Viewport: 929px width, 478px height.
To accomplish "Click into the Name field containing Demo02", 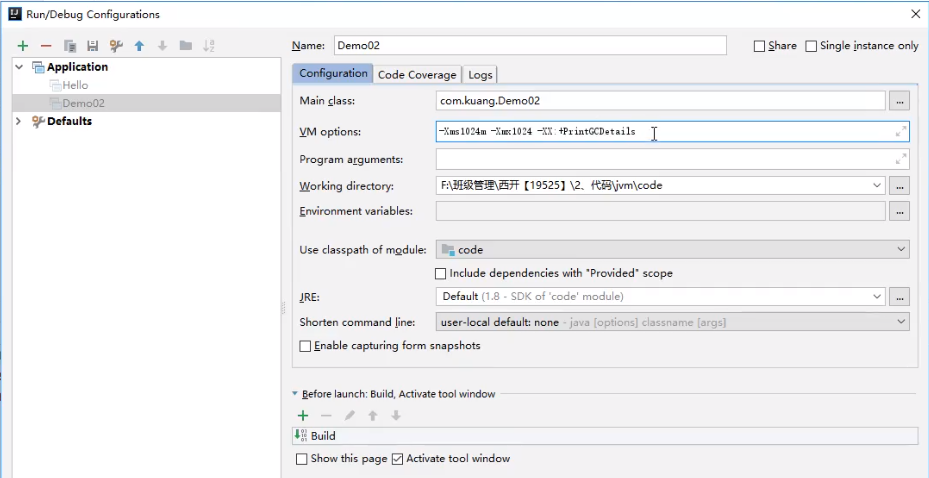I will (x=530, y=46).
